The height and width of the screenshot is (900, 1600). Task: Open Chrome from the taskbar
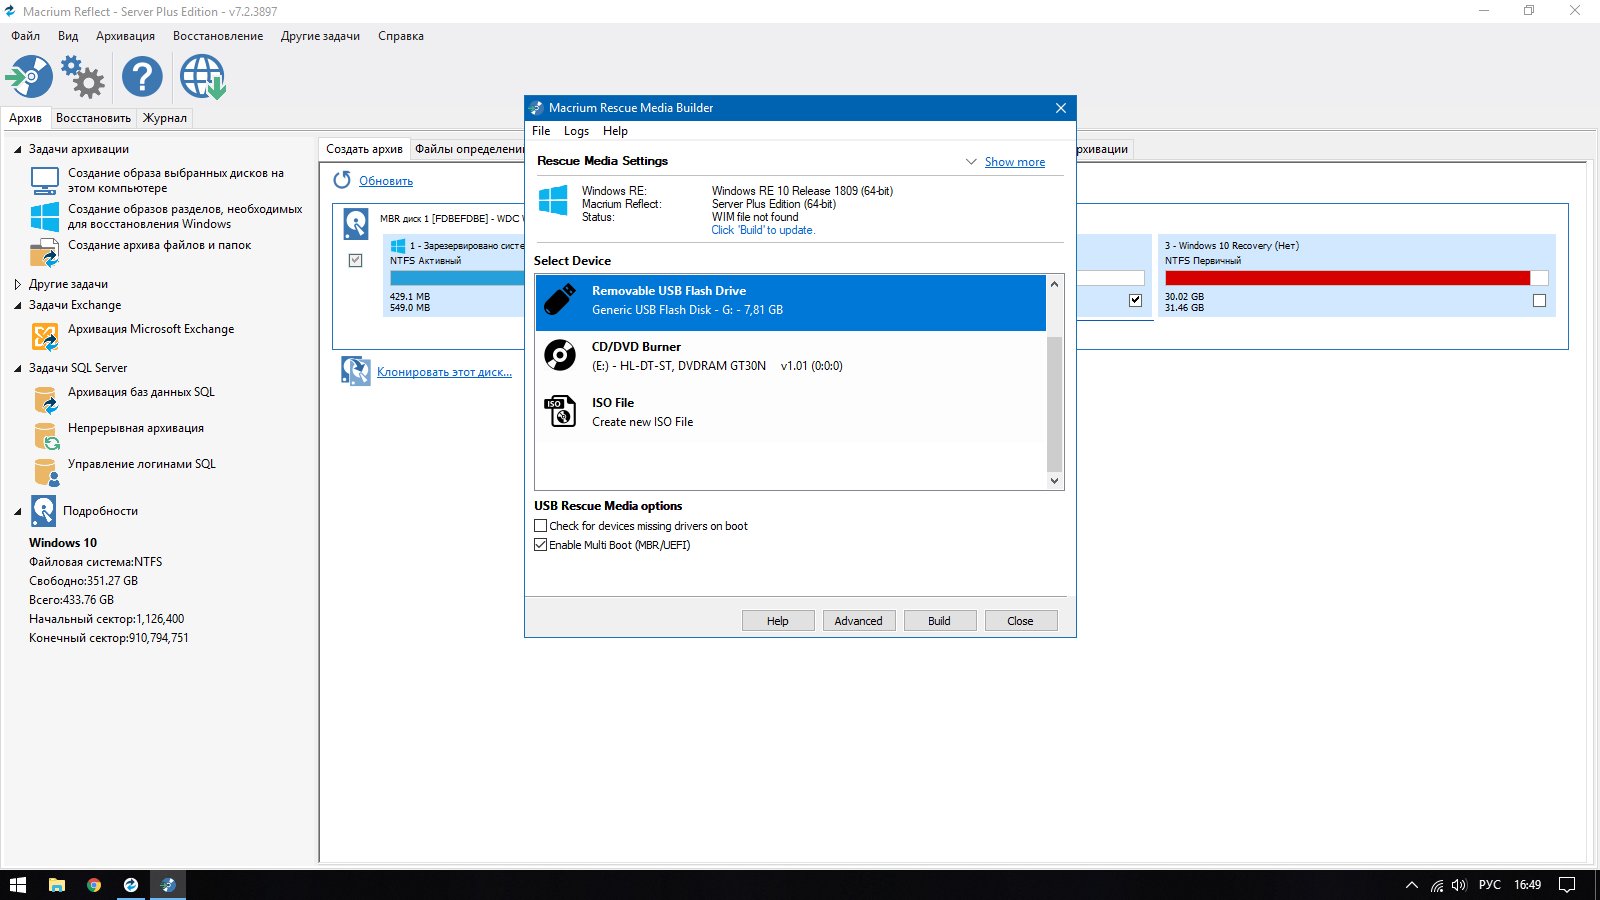tap(94, 885)
